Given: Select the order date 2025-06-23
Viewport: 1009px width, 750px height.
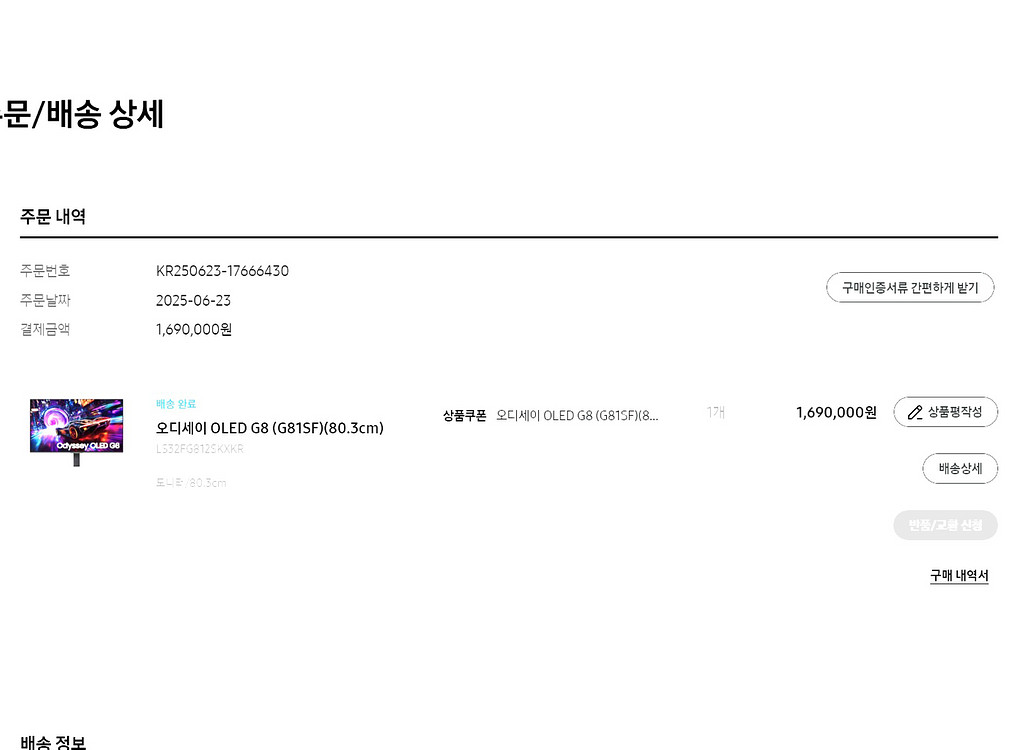Looking at the screenshot, I should click(193, 300).
